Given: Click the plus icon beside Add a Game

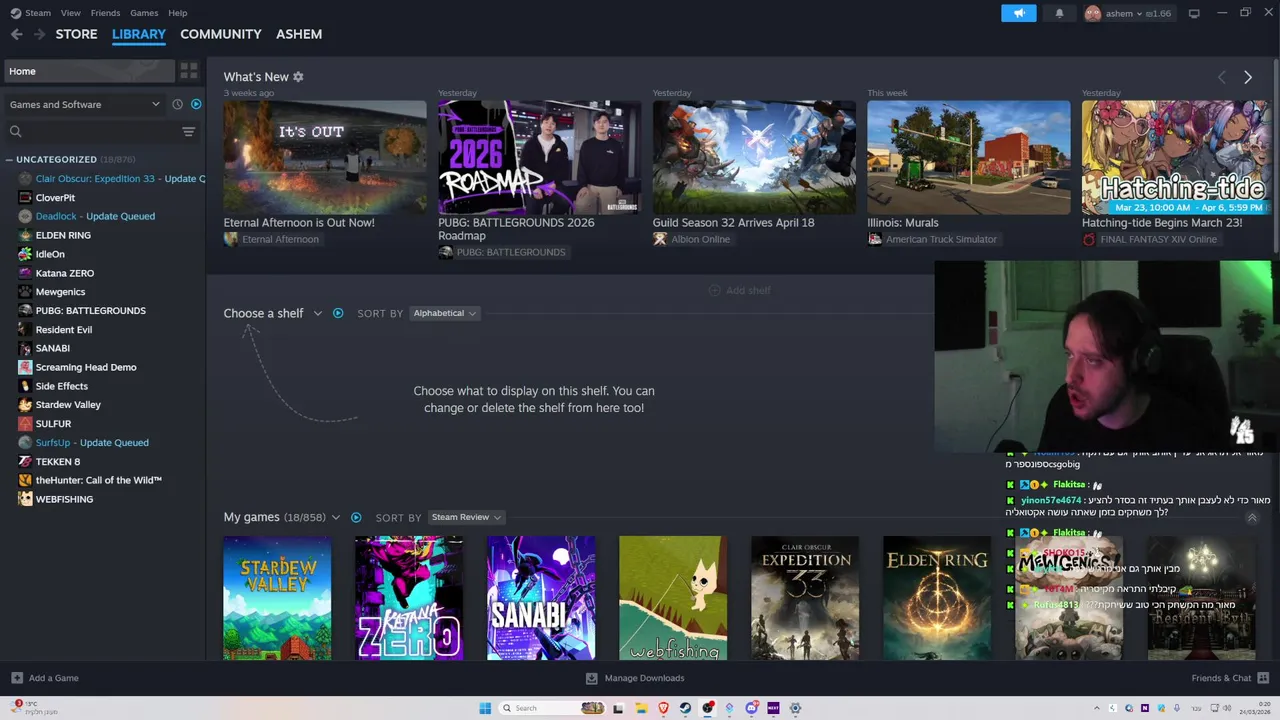Looking at the screenshot, I should click(17, 678).
